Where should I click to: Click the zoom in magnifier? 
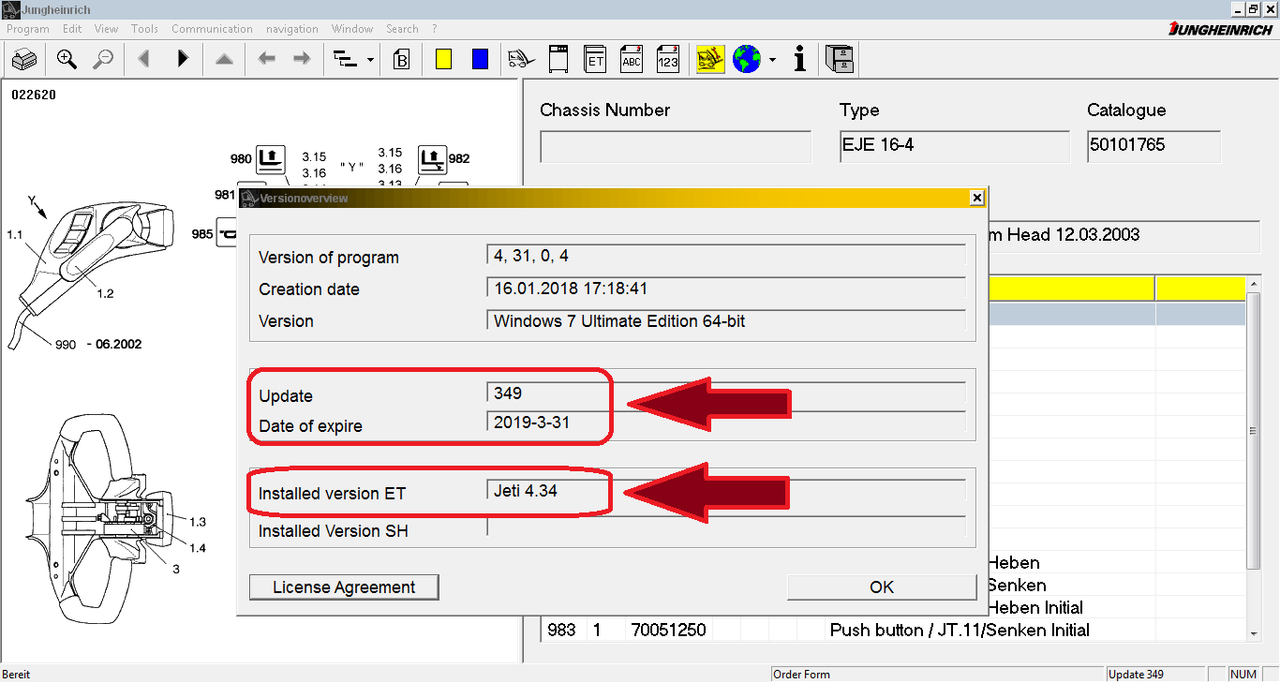67,60
